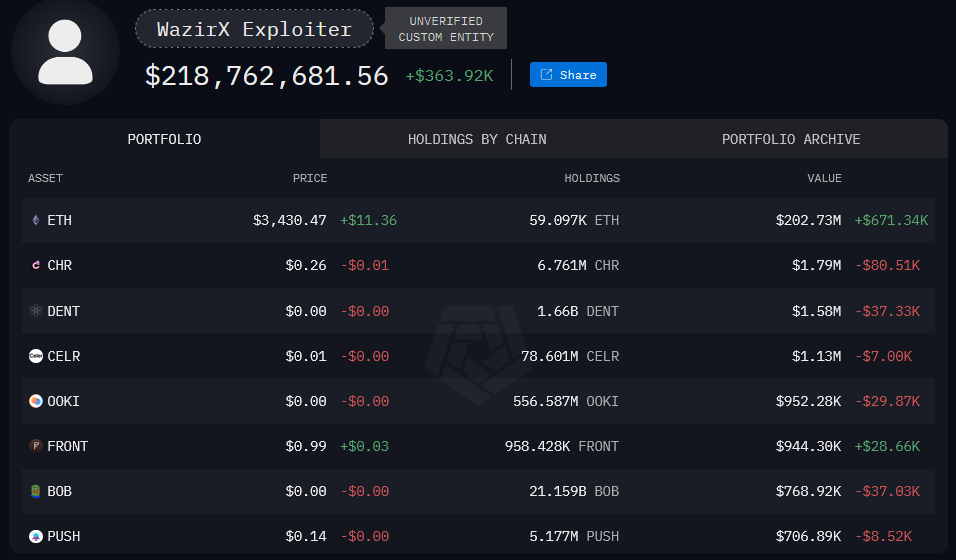Click the WazirX Exploiter entity name
This screenshot has height=560, width=956.
coord(254,29)
